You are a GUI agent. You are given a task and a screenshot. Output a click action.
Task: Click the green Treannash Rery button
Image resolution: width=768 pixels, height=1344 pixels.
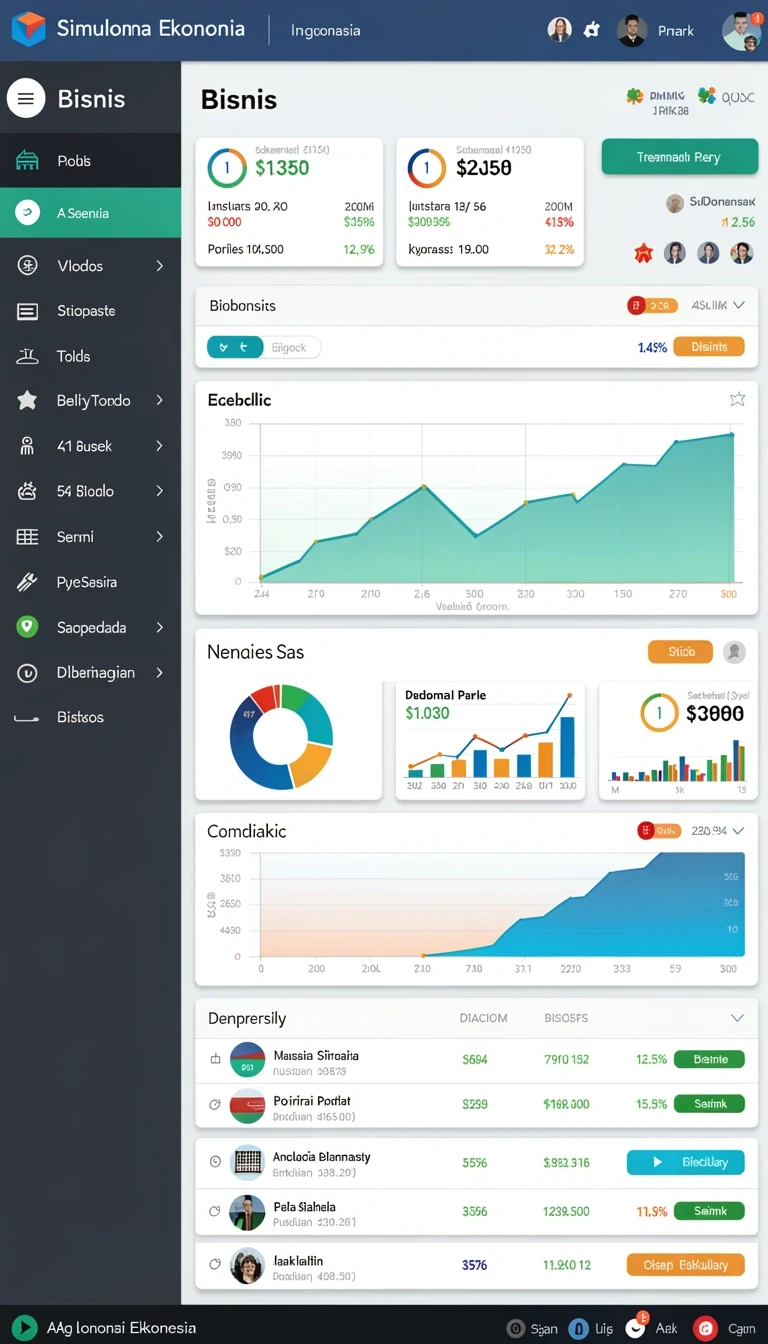click(x=679, y=157)
